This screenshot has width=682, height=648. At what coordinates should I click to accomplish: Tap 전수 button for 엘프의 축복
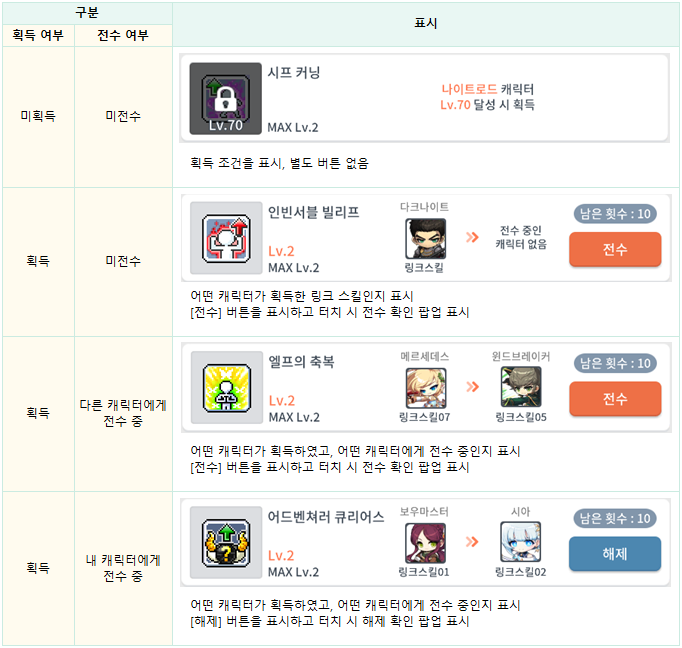pyautogui.click(x=615, y=399)
